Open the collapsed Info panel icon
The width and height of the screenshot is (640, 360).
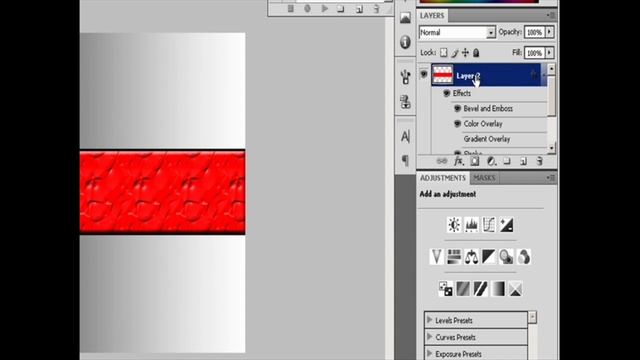click(405, 42)
